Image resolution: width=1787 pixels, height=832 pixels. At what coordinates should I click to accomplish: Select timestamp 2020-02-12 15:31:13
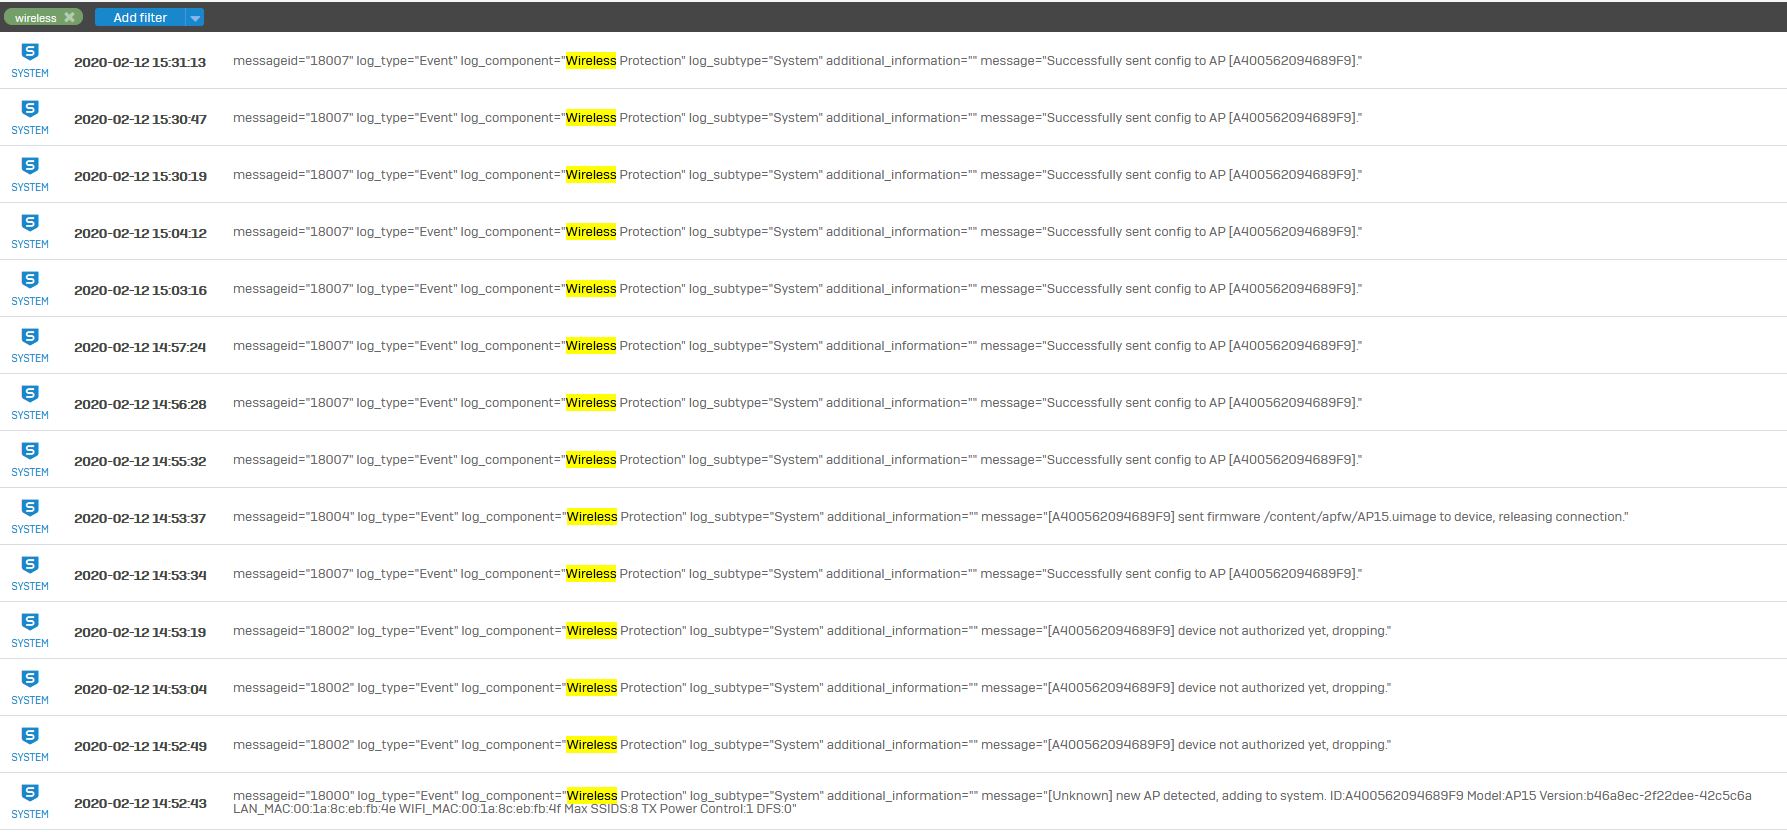tap(140, 62)
